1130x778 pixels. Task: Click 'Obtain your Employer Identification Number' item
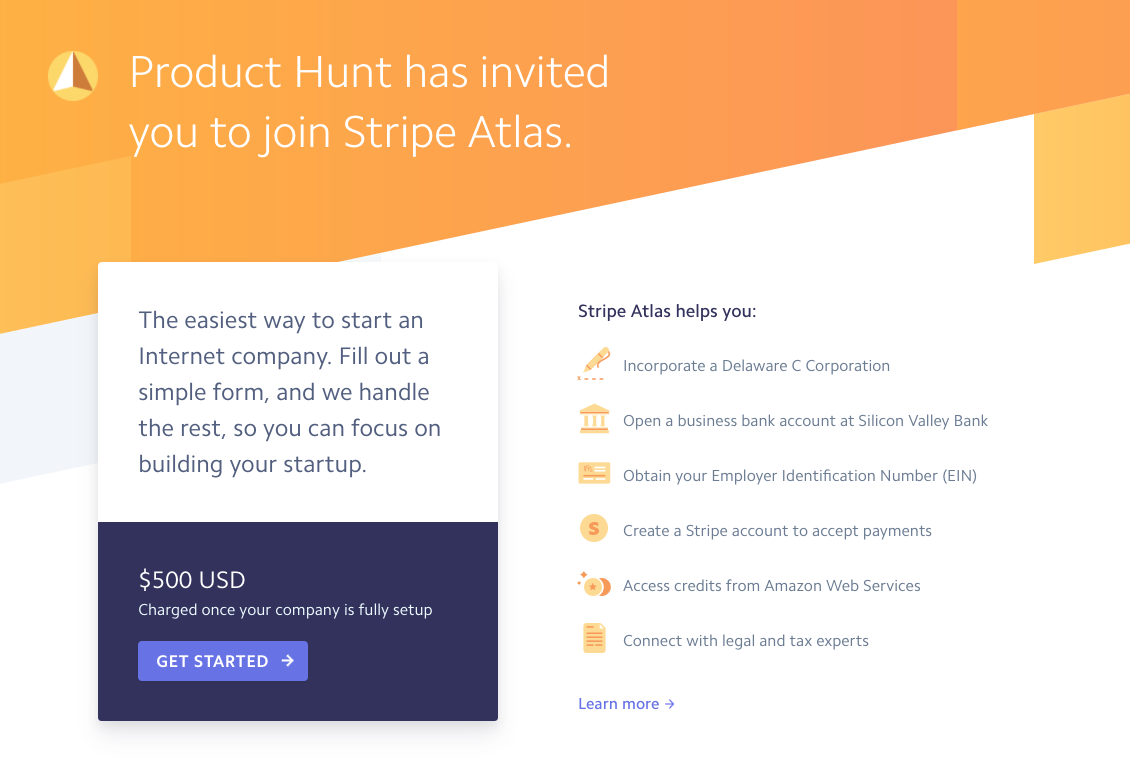click(x=799, y=476)
